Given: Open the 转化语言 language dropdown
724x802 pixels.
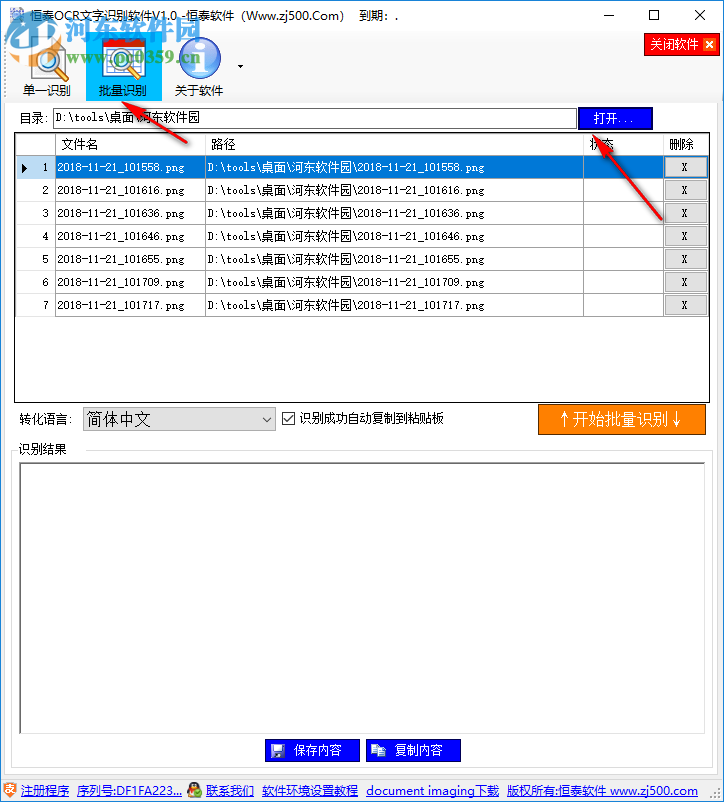Looking at the screenshot, I should click(x=179, y=419).
